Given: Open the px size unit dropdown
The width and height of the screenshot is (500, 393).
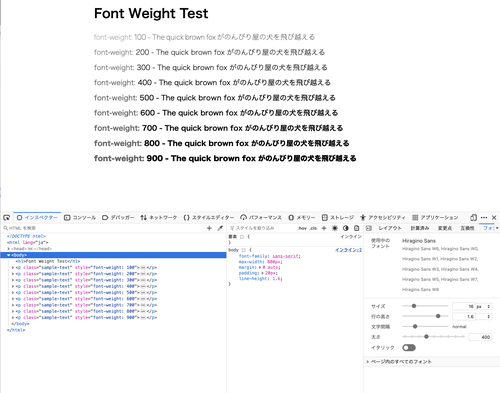Looking at the screenshot, I should tap(483, 306).
